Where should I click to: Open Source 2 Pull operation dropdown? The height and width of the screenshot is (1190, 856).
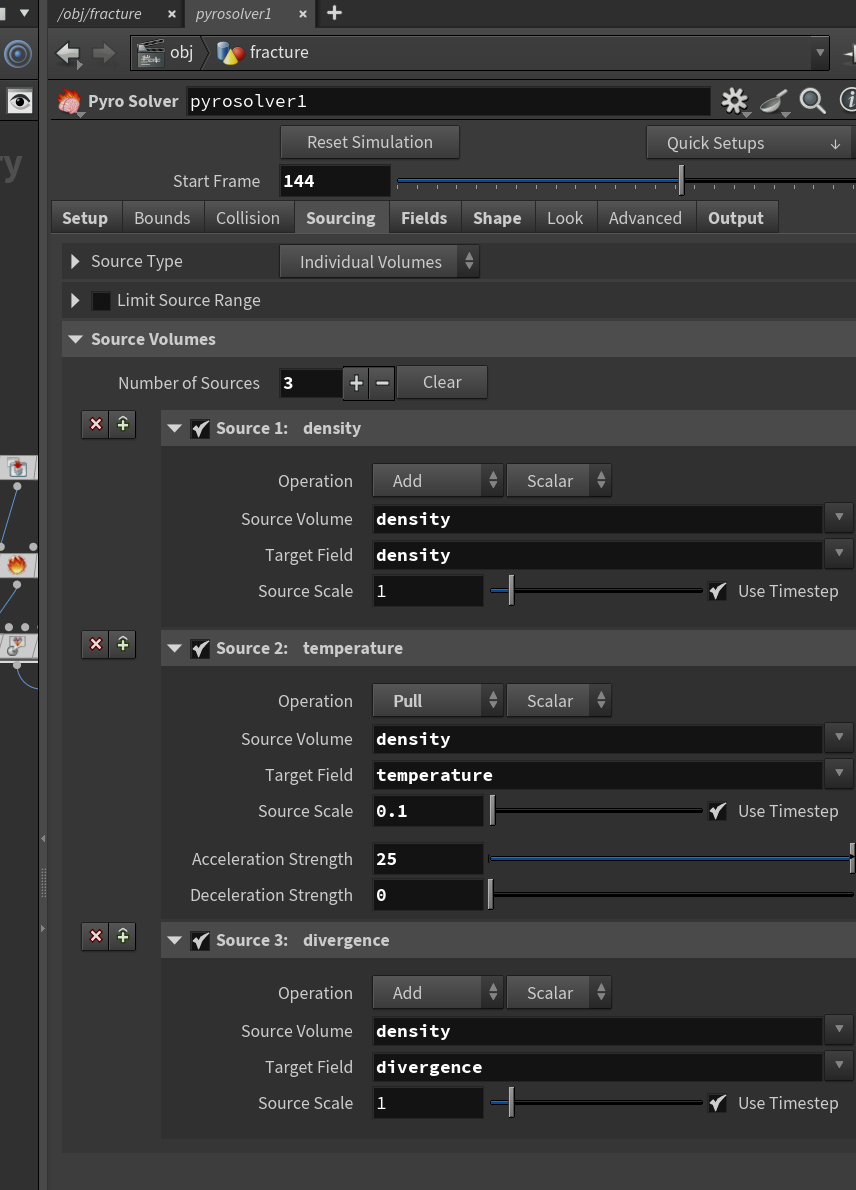click(437, 700)
